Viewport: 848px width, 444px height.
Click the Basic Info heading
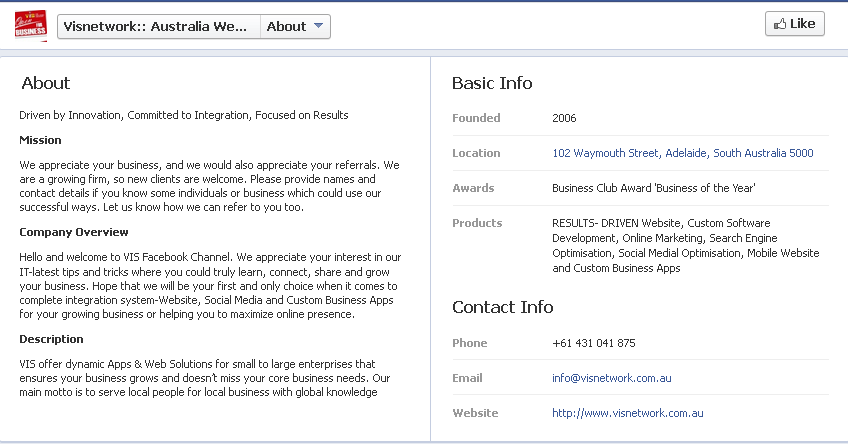click(492, 83)
